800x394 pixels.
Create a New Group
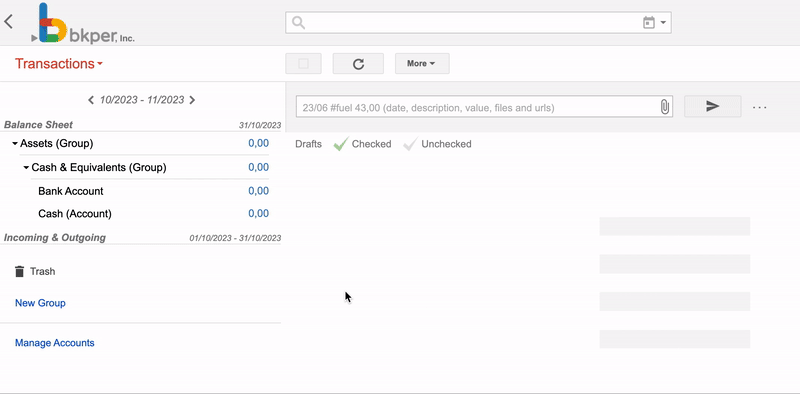click(x=40, y=303)
